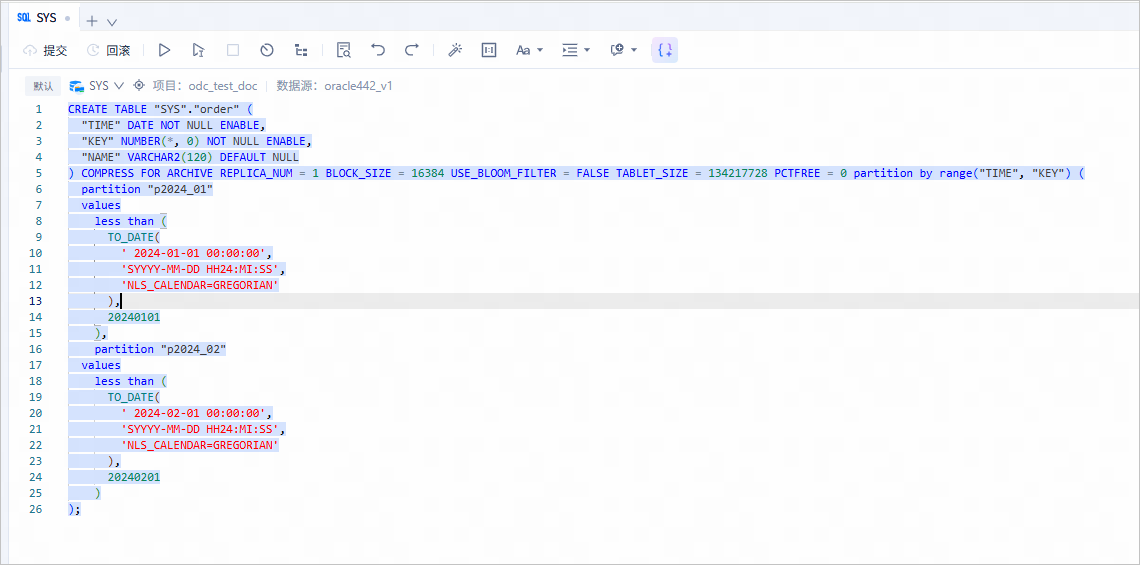Expand the comment options dropdown
Screen dimensions: 1140x565
[x=624, y=50]
